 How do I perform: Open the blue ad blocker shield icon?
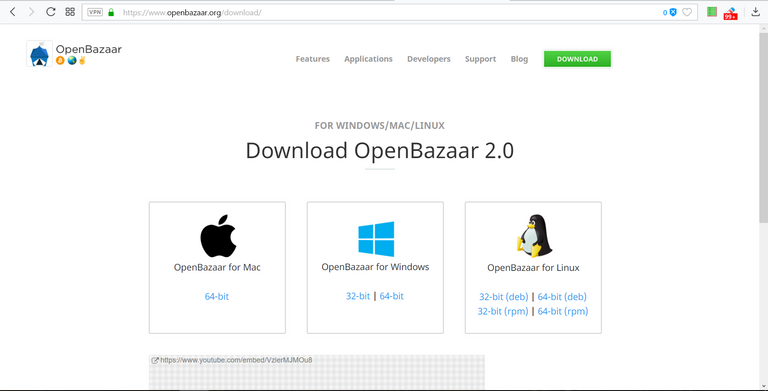pyautogui.click(x=673, y=12)
